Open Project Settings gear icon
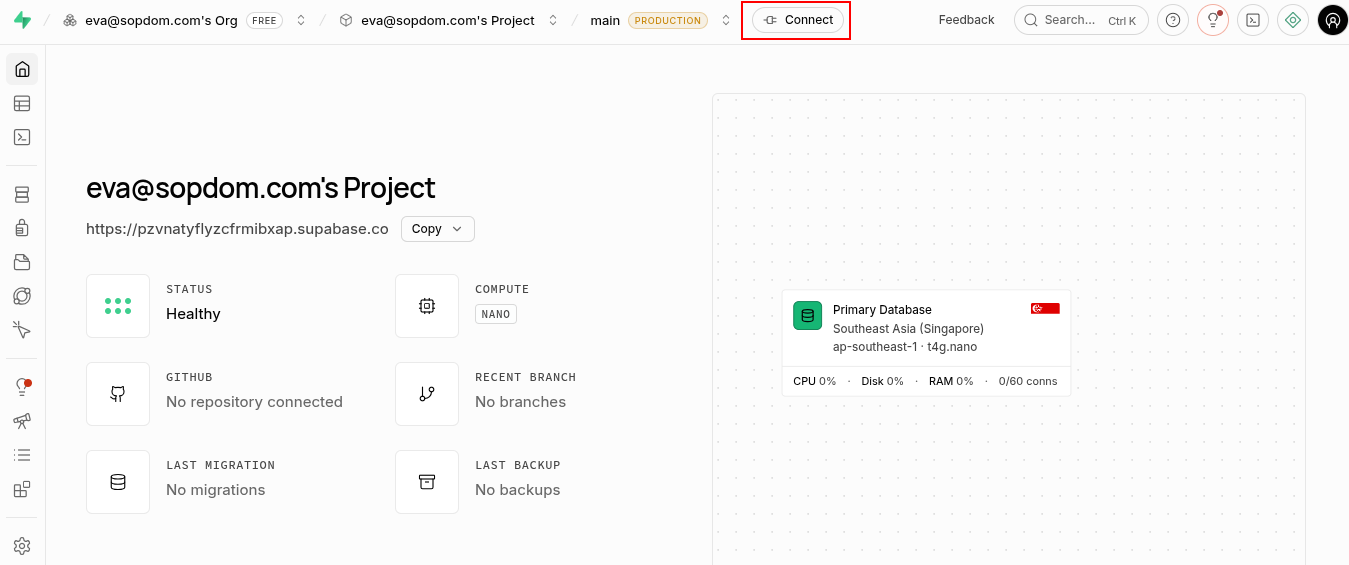The image size is (1349, 565). coord(22,546)
